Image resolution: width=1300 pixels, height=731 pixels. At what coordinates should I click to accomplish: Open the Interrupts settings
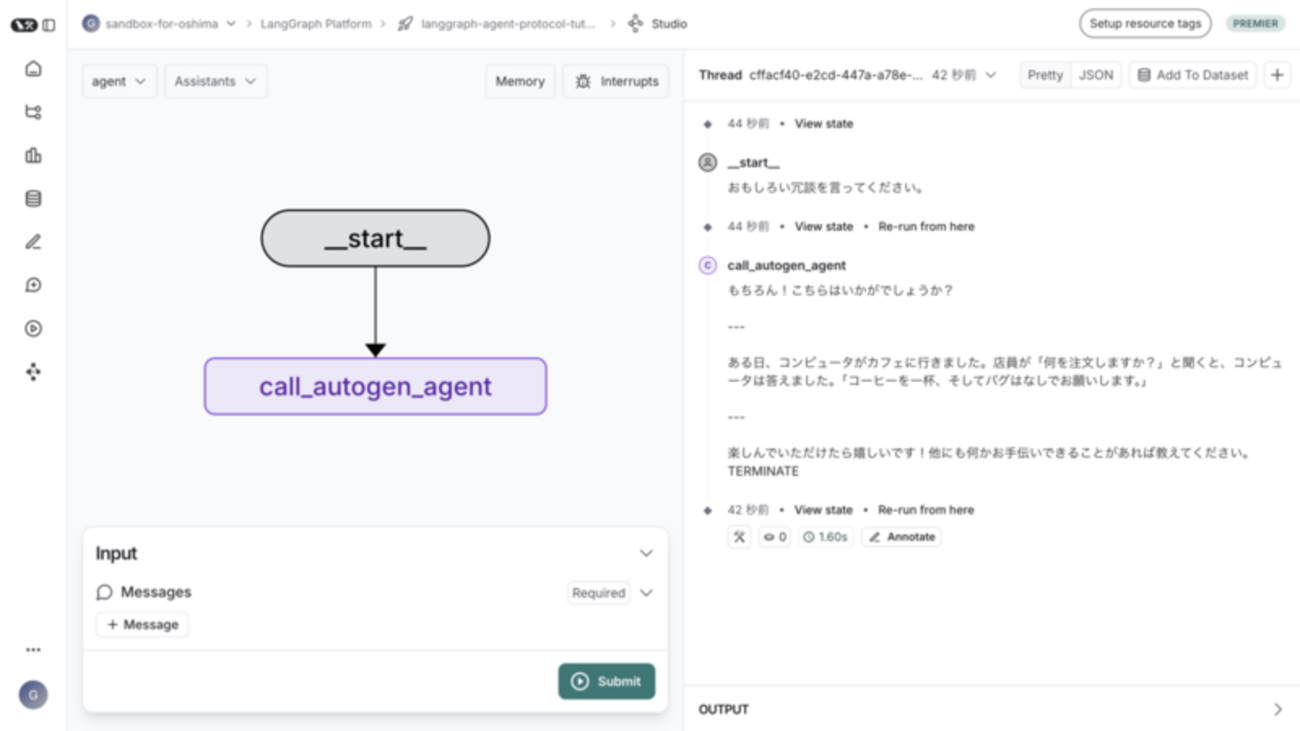[x=616, y=81]
